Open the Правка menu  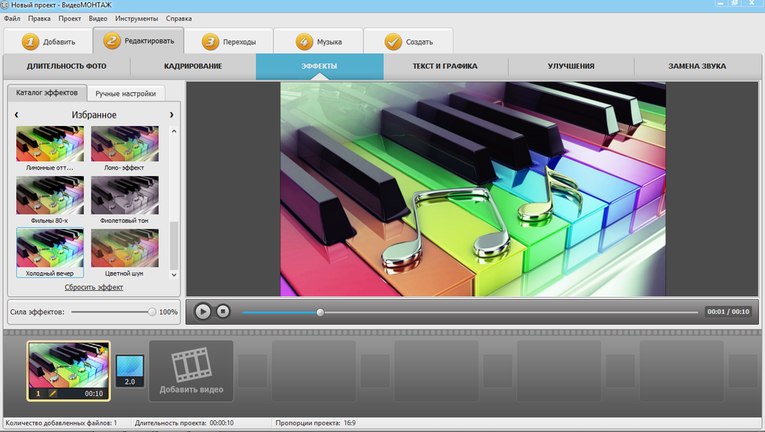point(39,19)
